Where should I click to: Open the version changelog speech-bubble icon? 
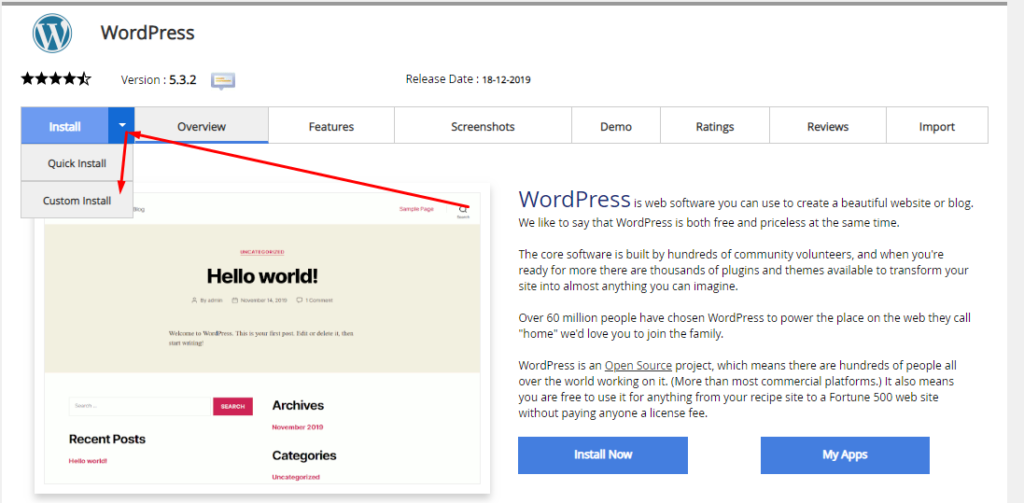(x=223, y=81)
